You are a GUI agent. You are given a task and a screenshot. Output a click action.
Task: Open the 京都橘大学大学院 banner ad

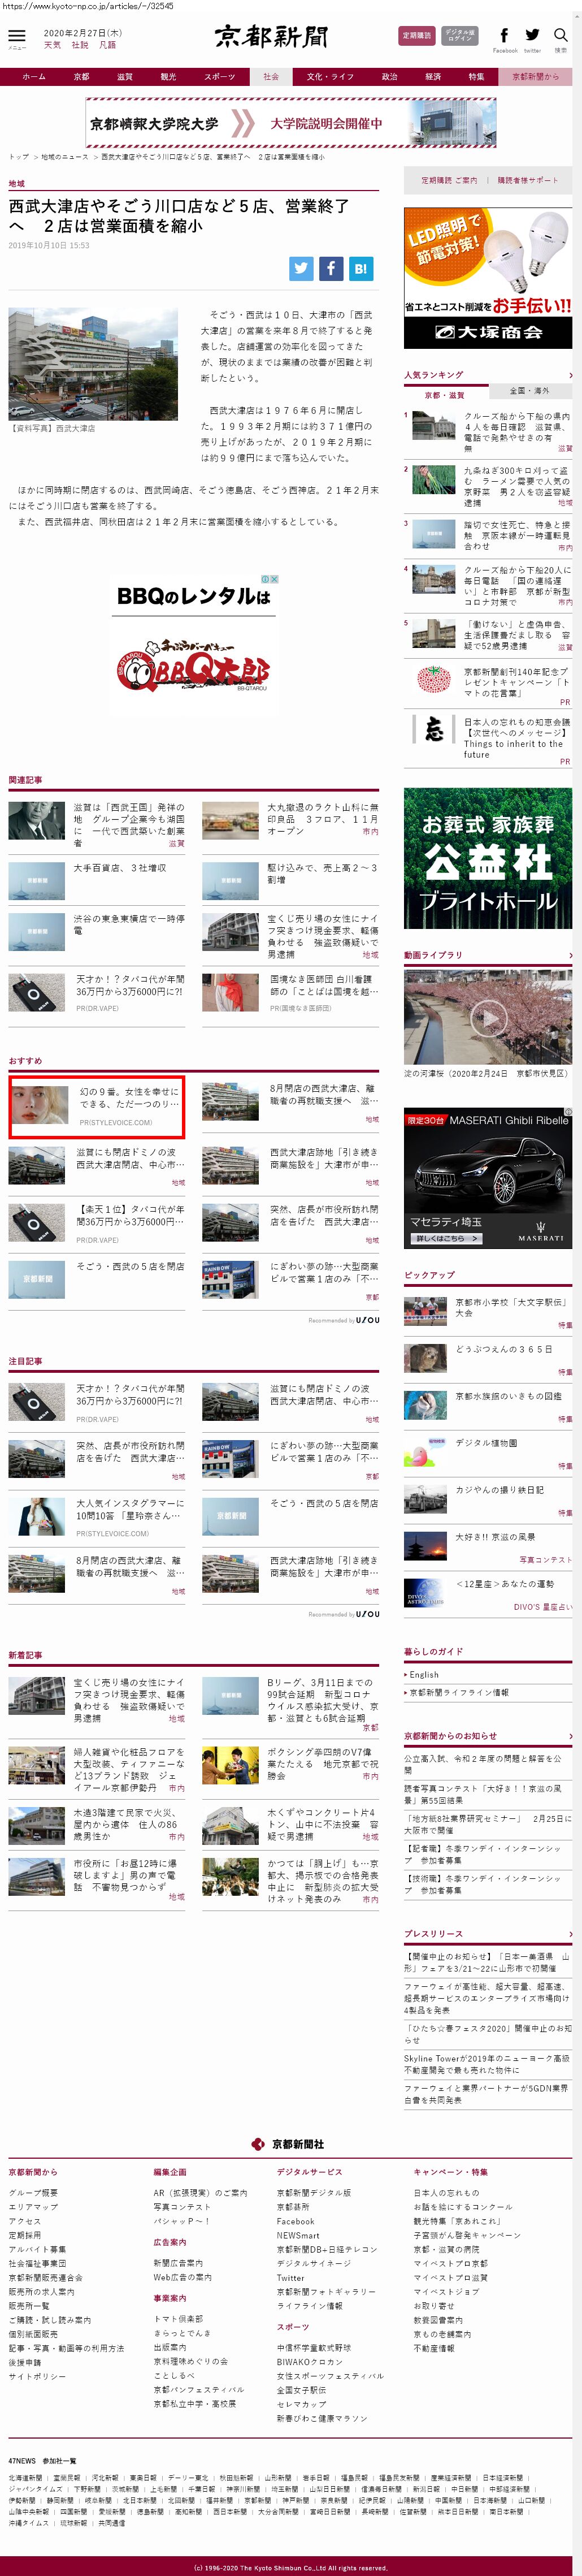(290, 123)
